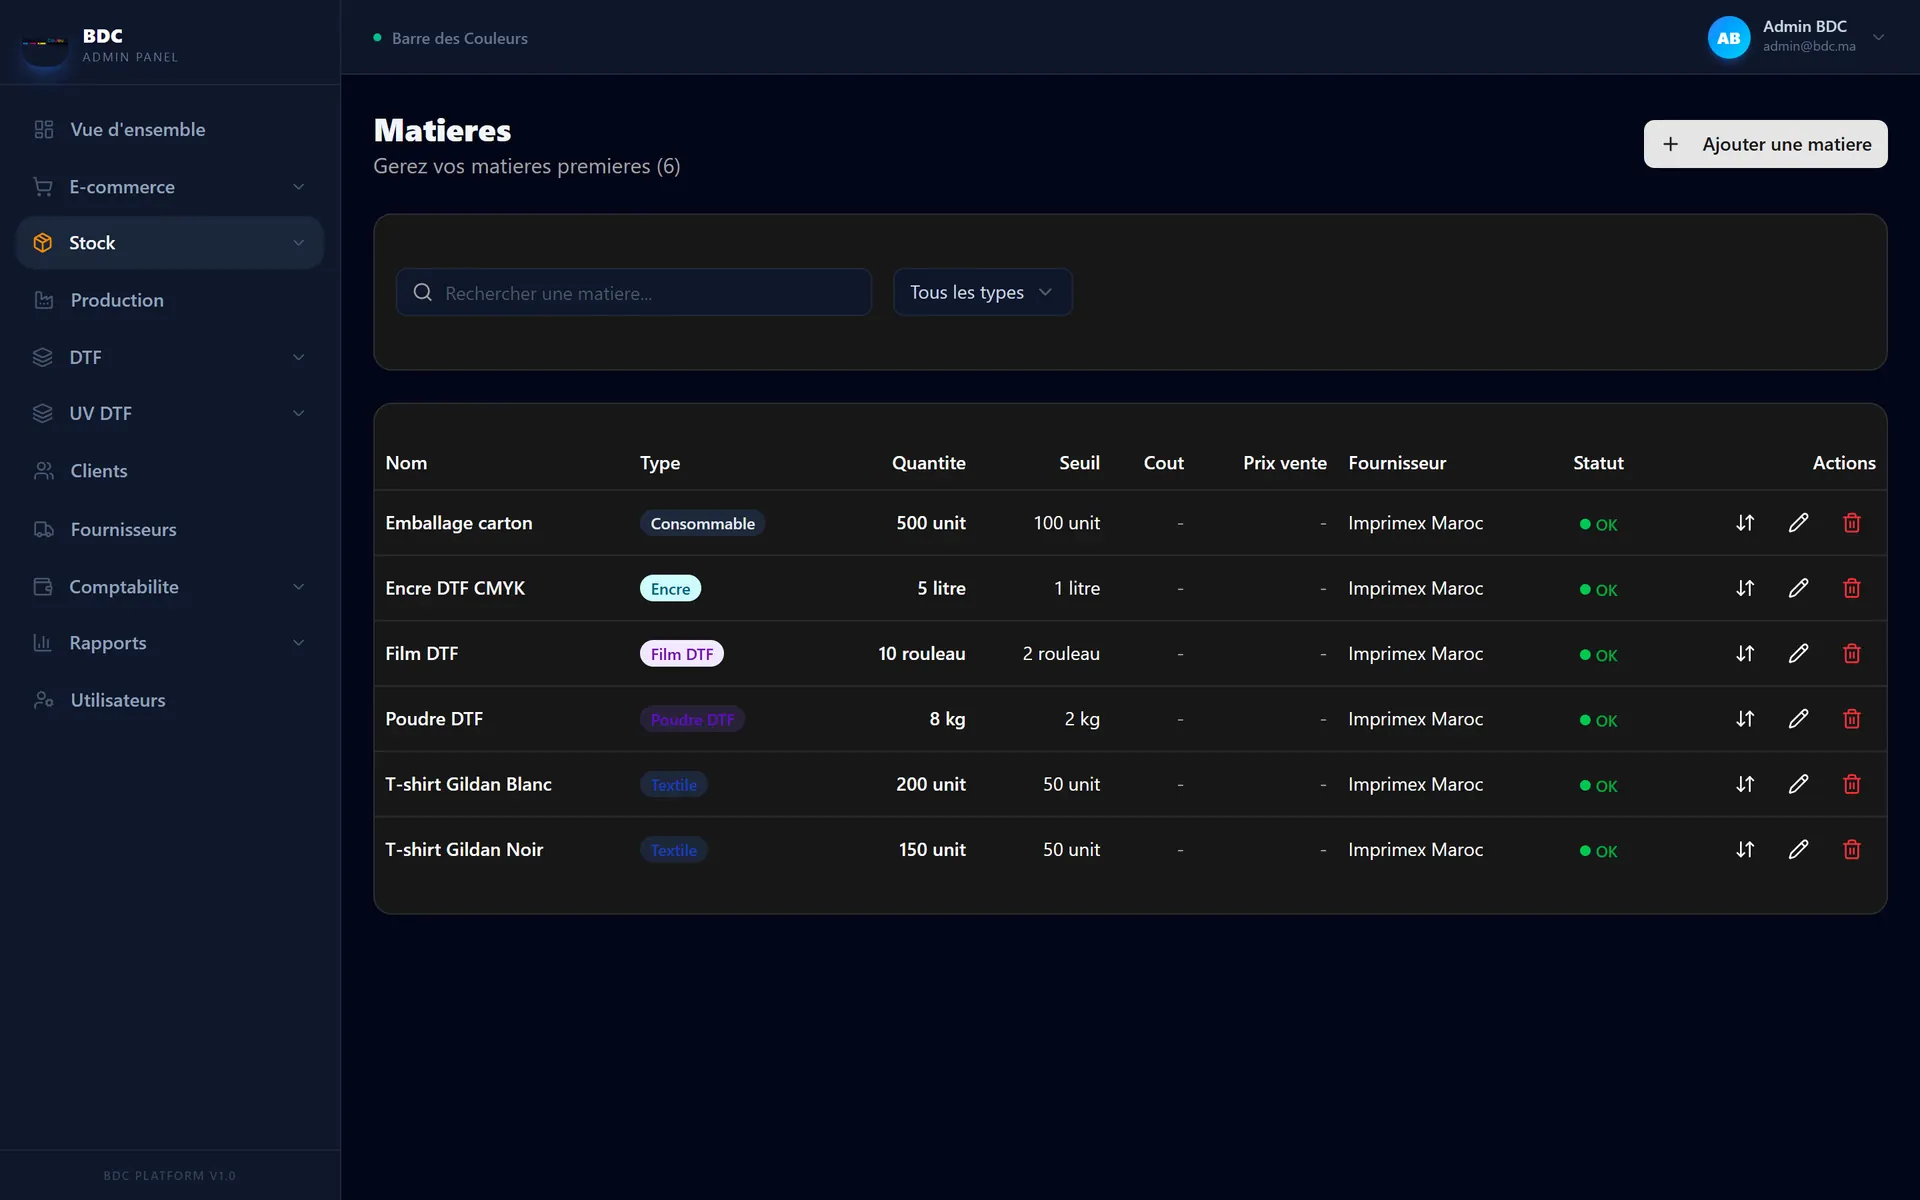Delete the Encre DTF CMYK material
The width and height of the screenshot is (1920, 1200).
click(x=1852, y=588)
